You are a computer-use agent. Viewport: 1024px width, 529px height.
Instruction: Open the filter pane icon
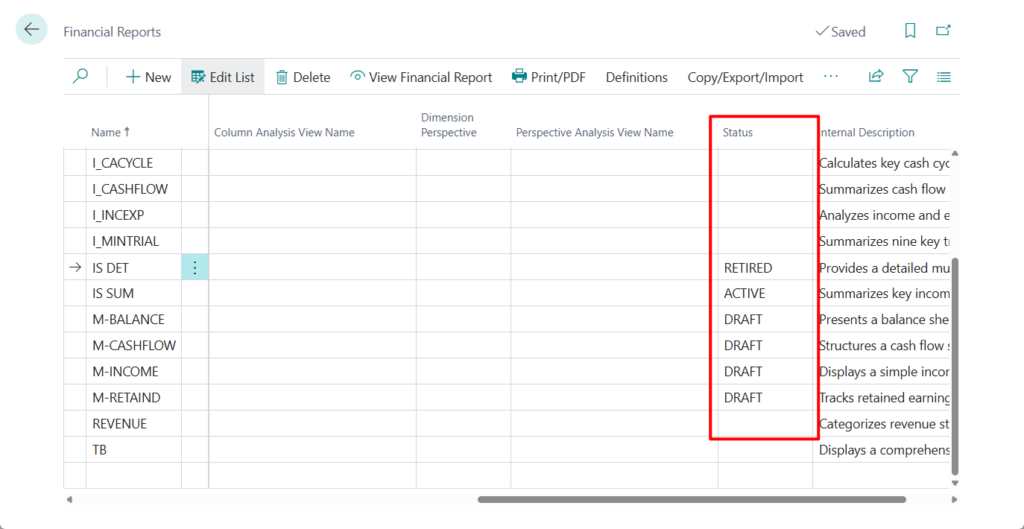[x=910, y=77]
